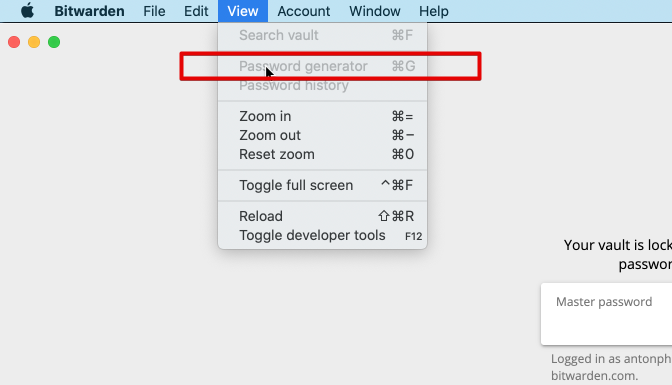672x385 pixels.
Task: Collapse the open View menu
Action: (243, 11)
